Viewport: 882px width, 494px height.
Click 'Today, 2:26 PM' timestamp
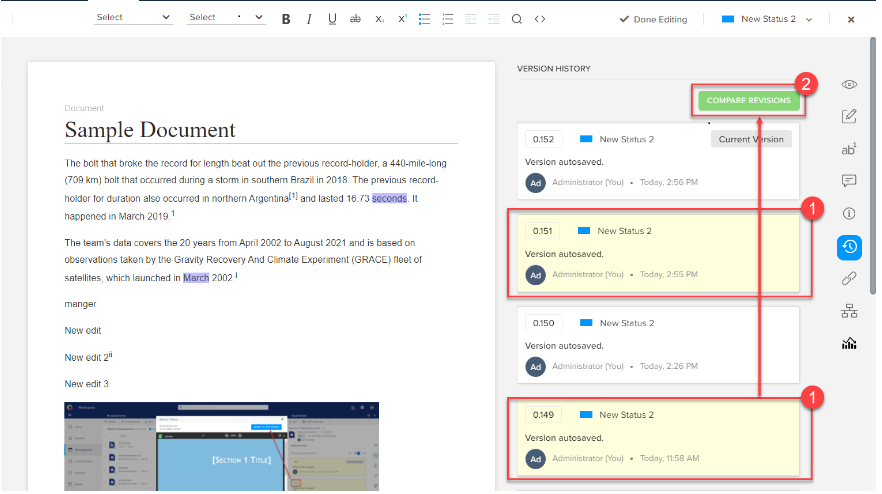pos(669,366)
